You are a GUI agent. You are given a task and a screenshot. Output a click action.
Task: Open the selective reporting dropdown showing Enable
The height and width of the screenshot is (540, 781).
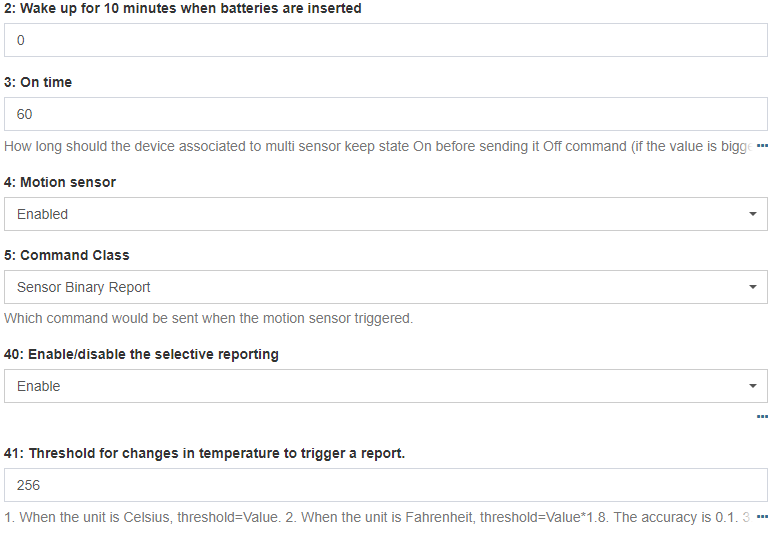coord(385,386)
